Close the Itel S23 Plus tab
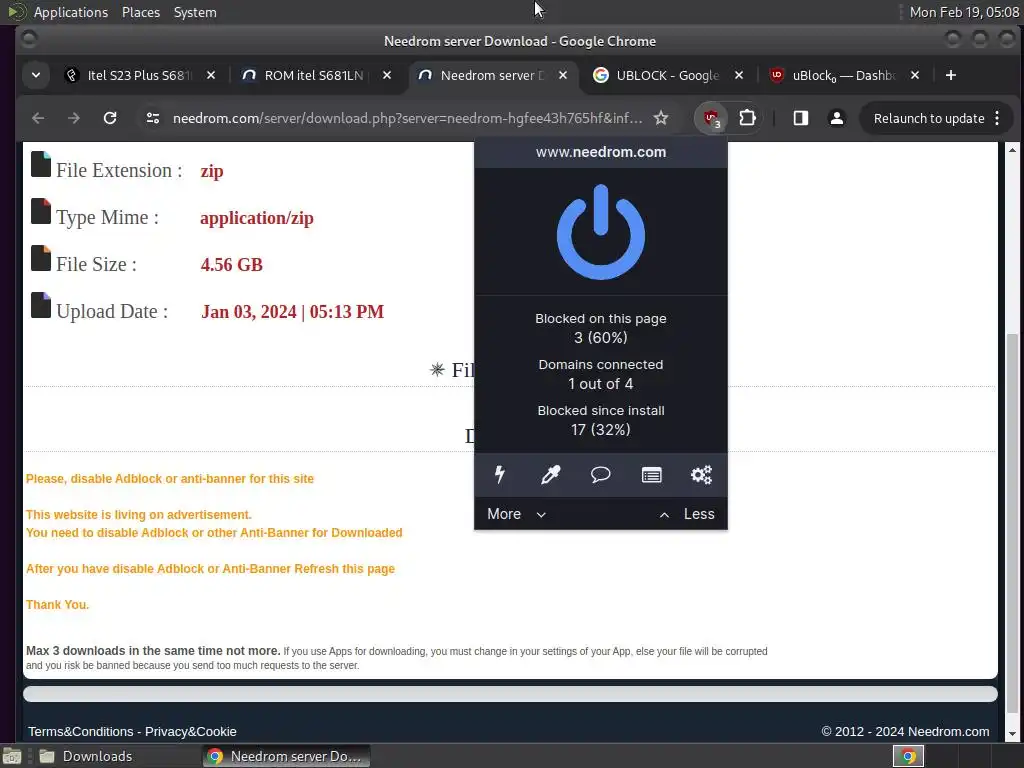 tap(211, 75)
